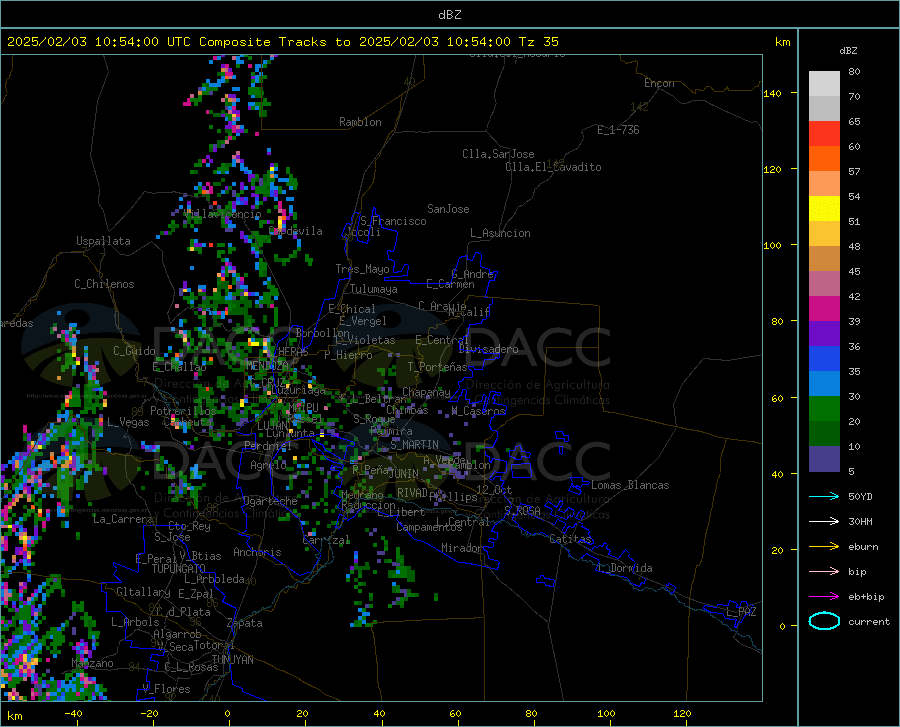
Task: Click the Ramblon label in the north
Action: click(360, 122)
